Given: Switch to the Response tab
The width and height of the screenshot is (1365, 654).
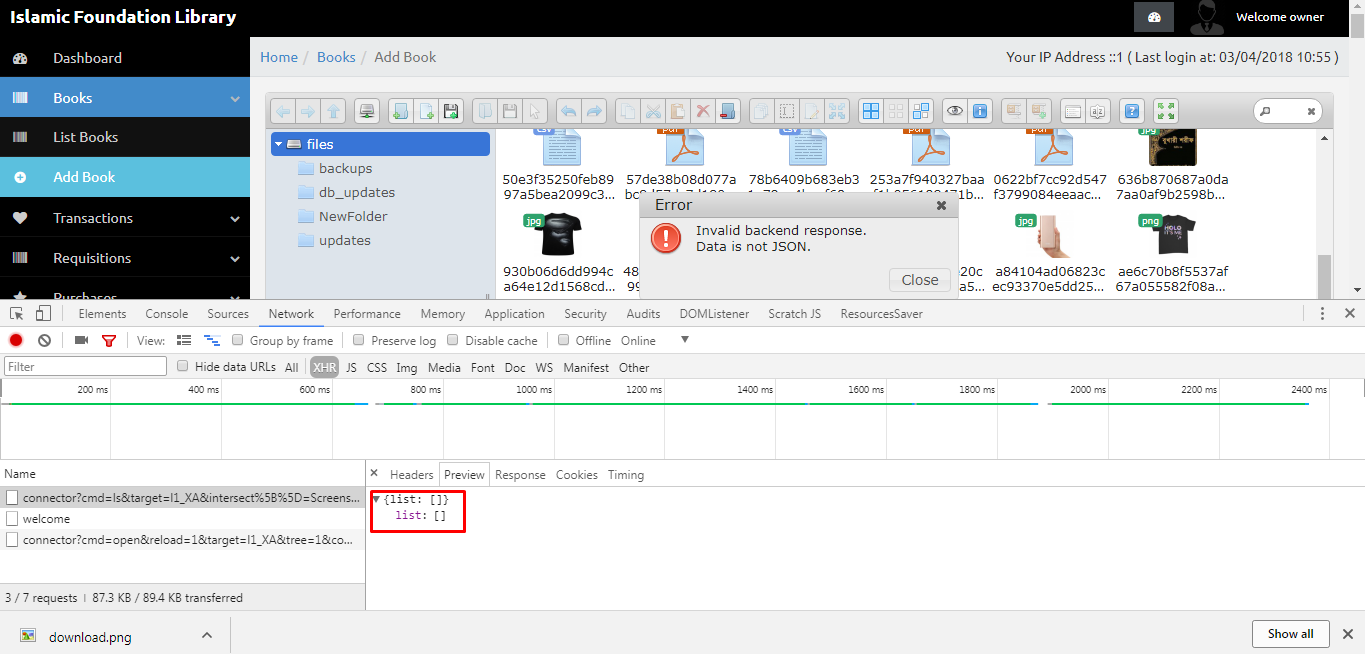Looking at the screenshot, I should [520, 474].
